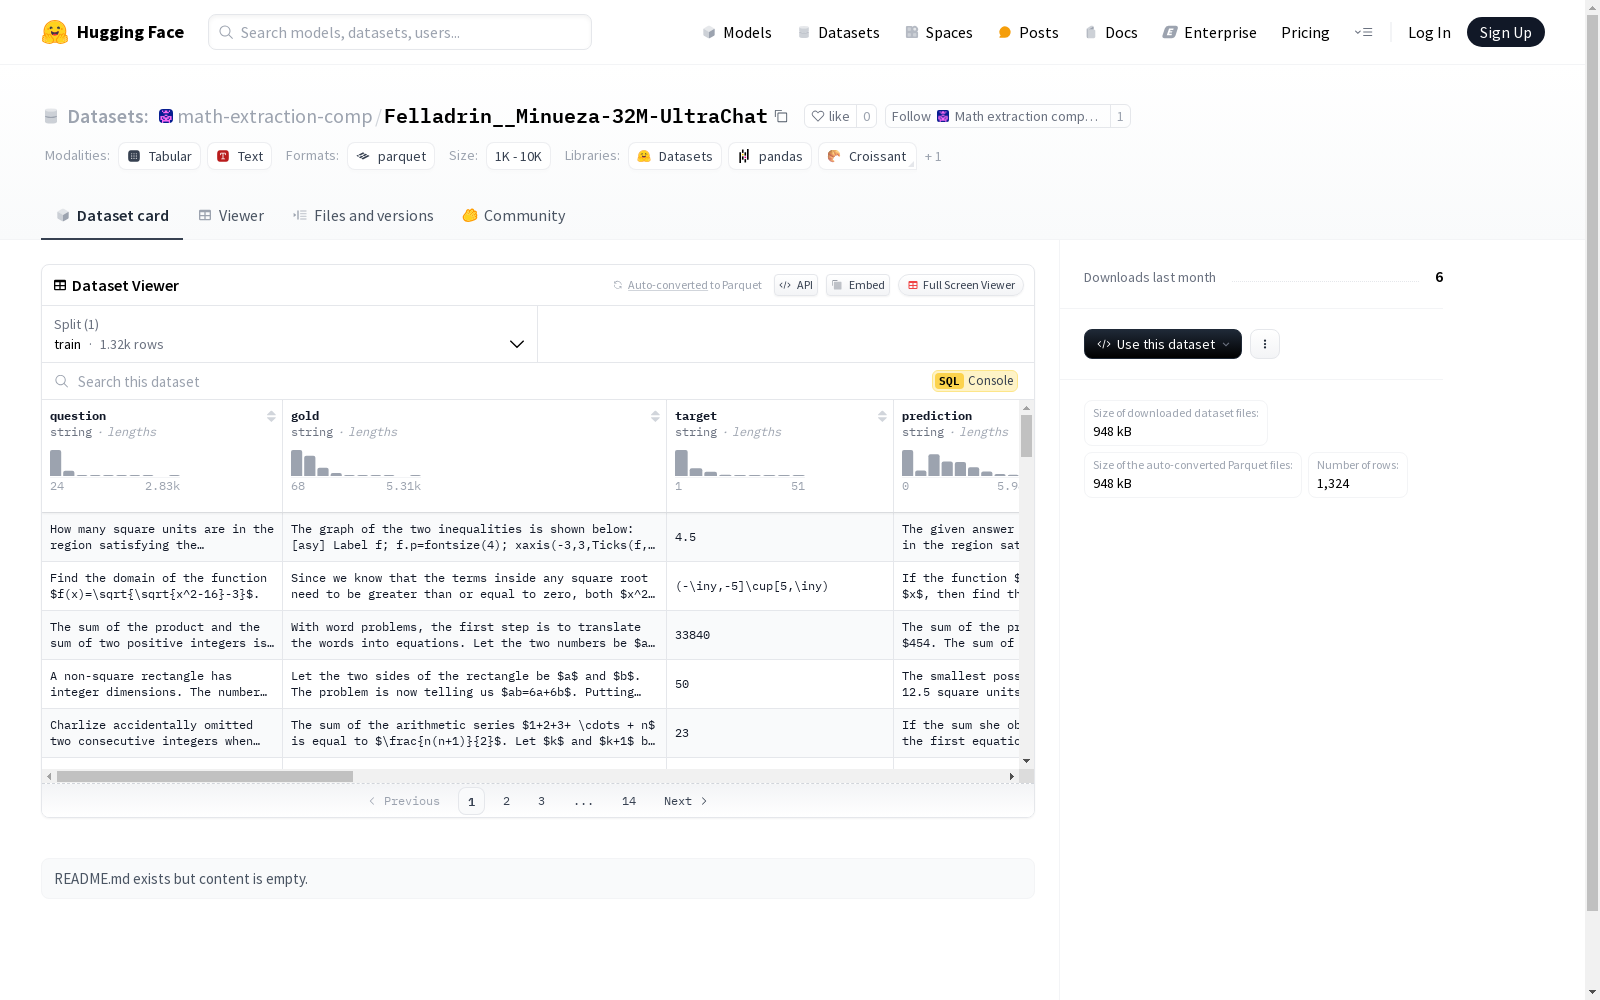Sort the gold column
The image size is (1600, 1000).
coord(655,416)
